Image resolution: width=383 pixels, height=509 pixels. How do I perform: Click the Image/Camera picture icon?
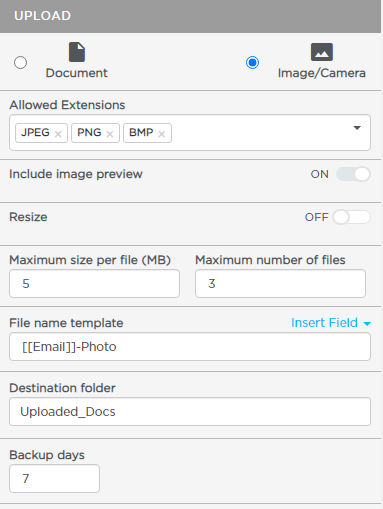(x=322, y=52)
